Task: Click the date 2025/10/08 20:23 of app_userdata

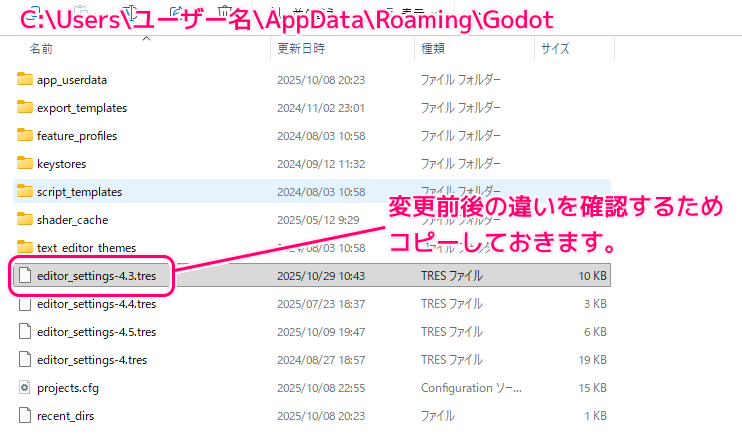Action: 321,80
